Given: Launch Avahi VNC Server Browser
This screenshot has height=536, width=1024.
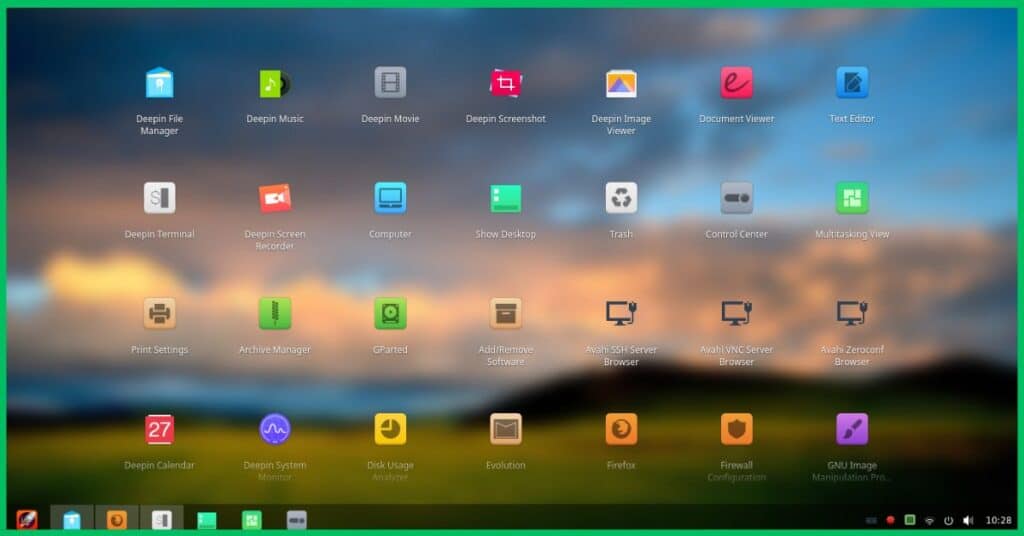Looking at the screenshot, I should [737, 313].
